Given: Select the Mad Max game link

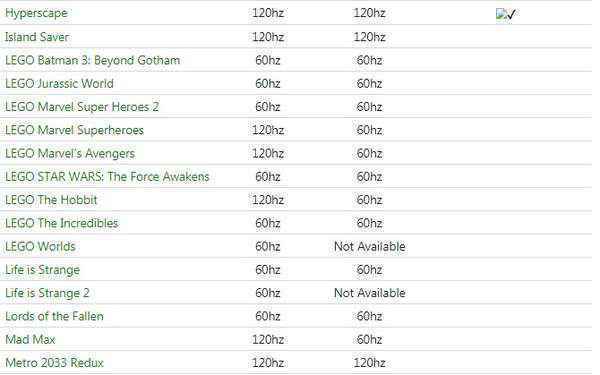Looking at the screenshot, I should pyautogui.click(x=30, y=339).
